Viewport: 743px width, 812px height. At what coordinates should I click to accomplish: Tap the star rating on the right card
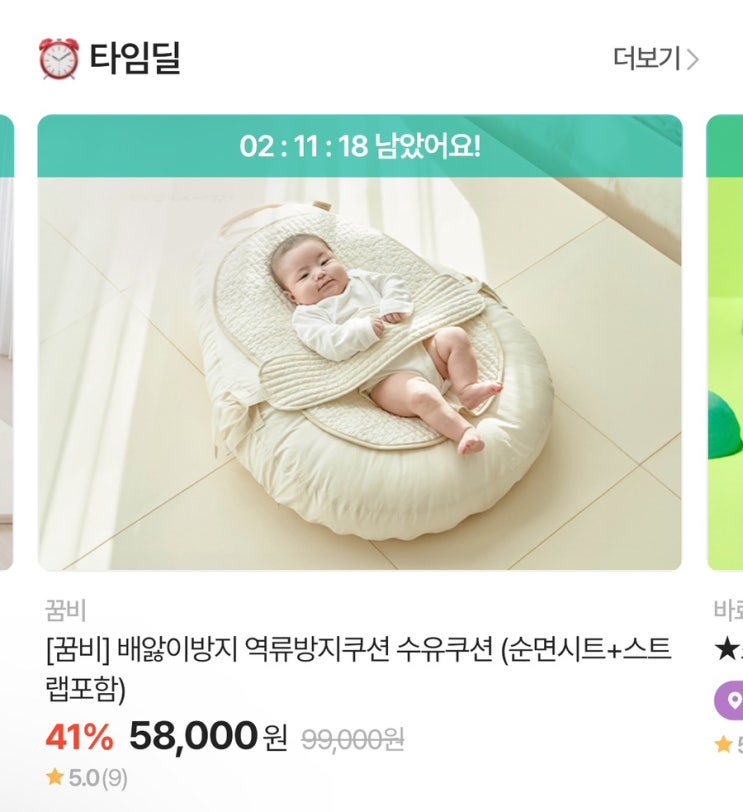(726, 744)
